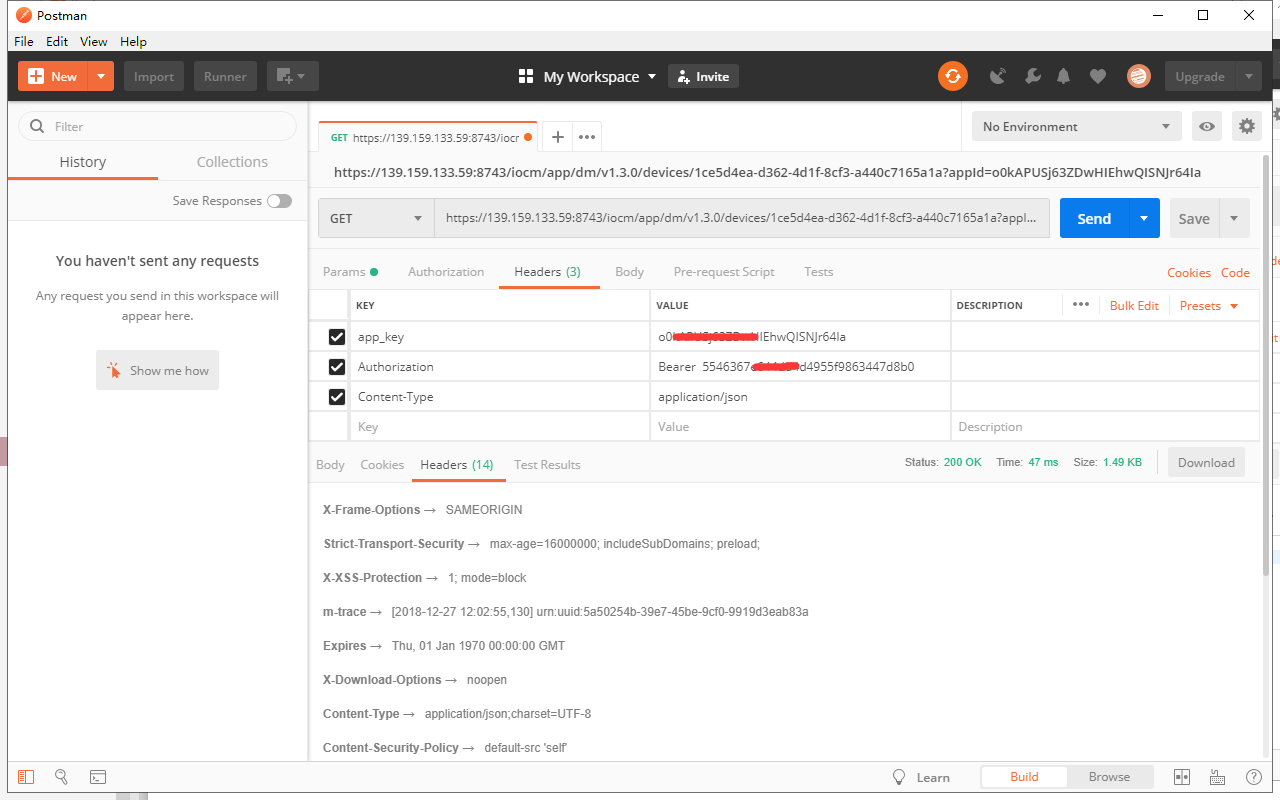Screen dimensions: 1280x800
Task: Click the light bulb Learn icon
Action: (x=898, y=777)
